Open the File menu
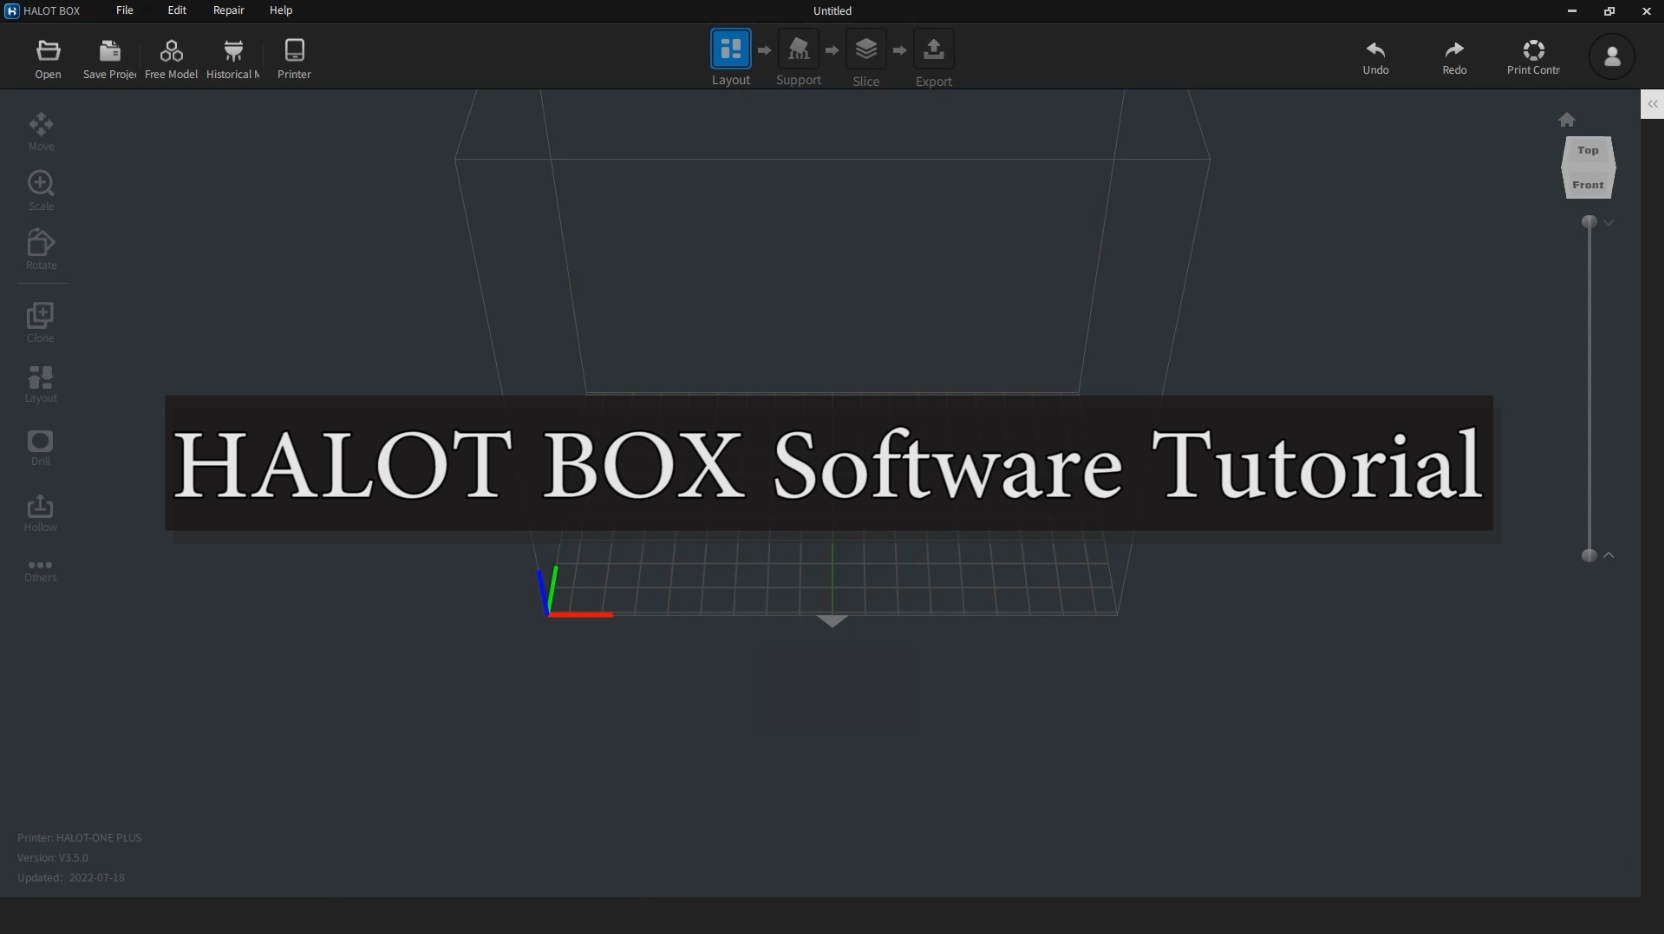The width and height of the screenshot is (1664, 934). 124,11
